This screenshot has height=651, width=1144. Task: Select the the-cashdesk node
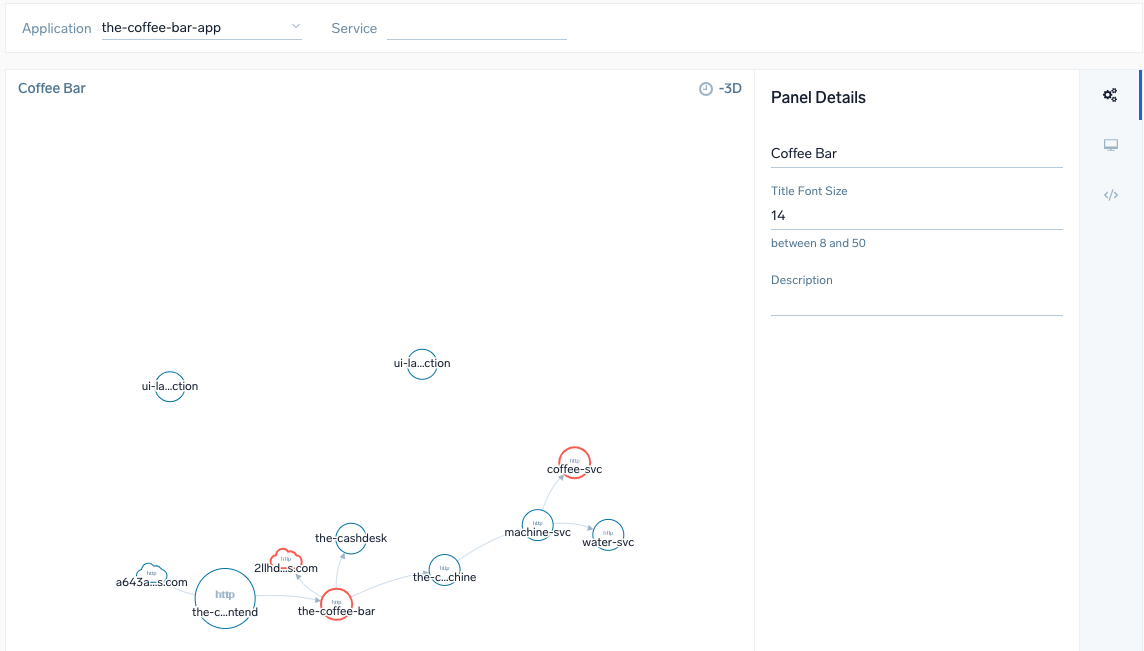[x=350, y=538]
